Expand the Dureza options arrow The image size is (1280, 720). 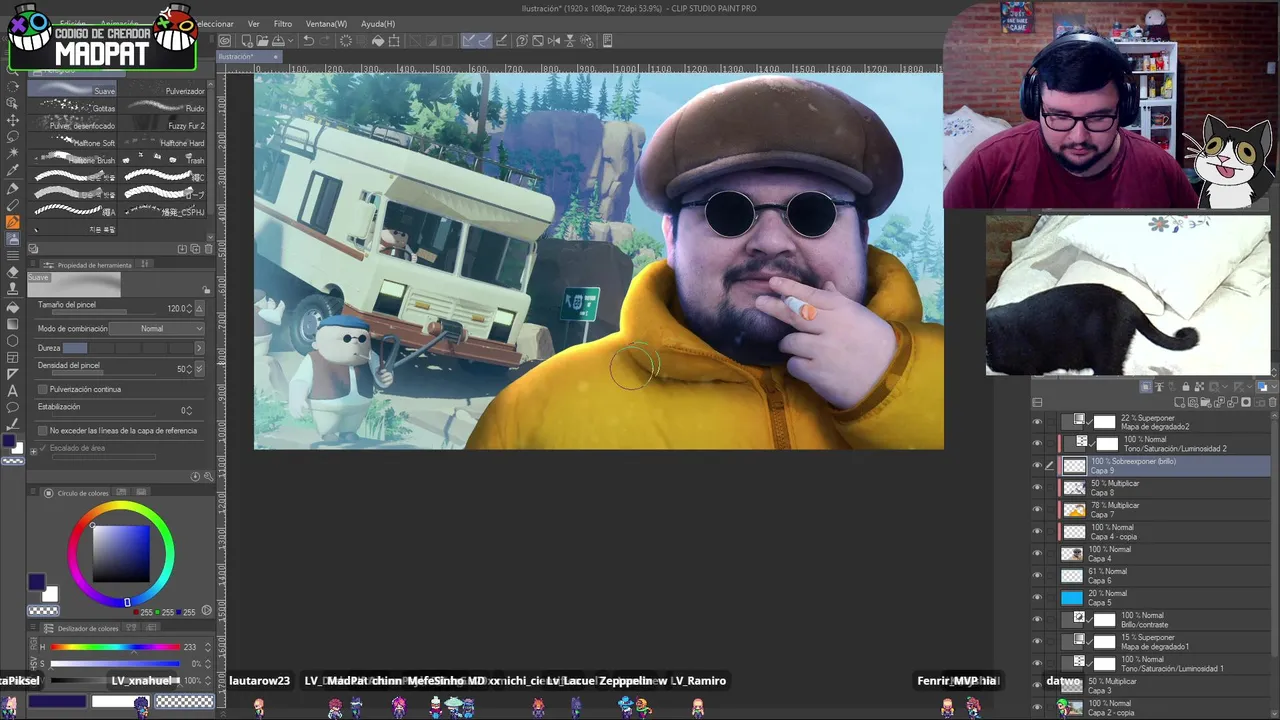coord(198,348)
